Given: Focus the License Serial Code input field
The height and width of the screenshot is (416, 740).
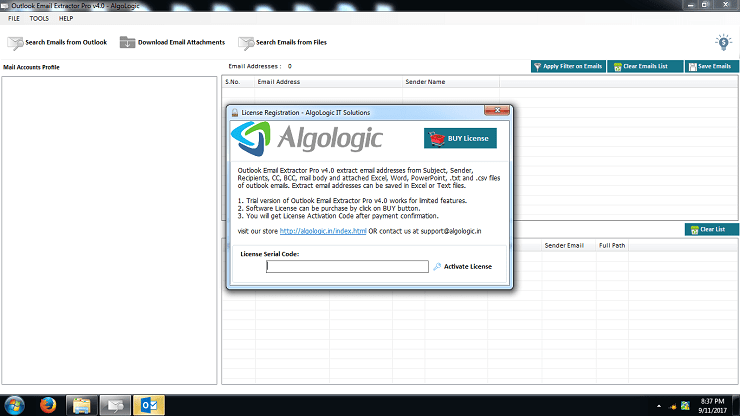Looking at the screenshot, I should (x=347, y=267).
